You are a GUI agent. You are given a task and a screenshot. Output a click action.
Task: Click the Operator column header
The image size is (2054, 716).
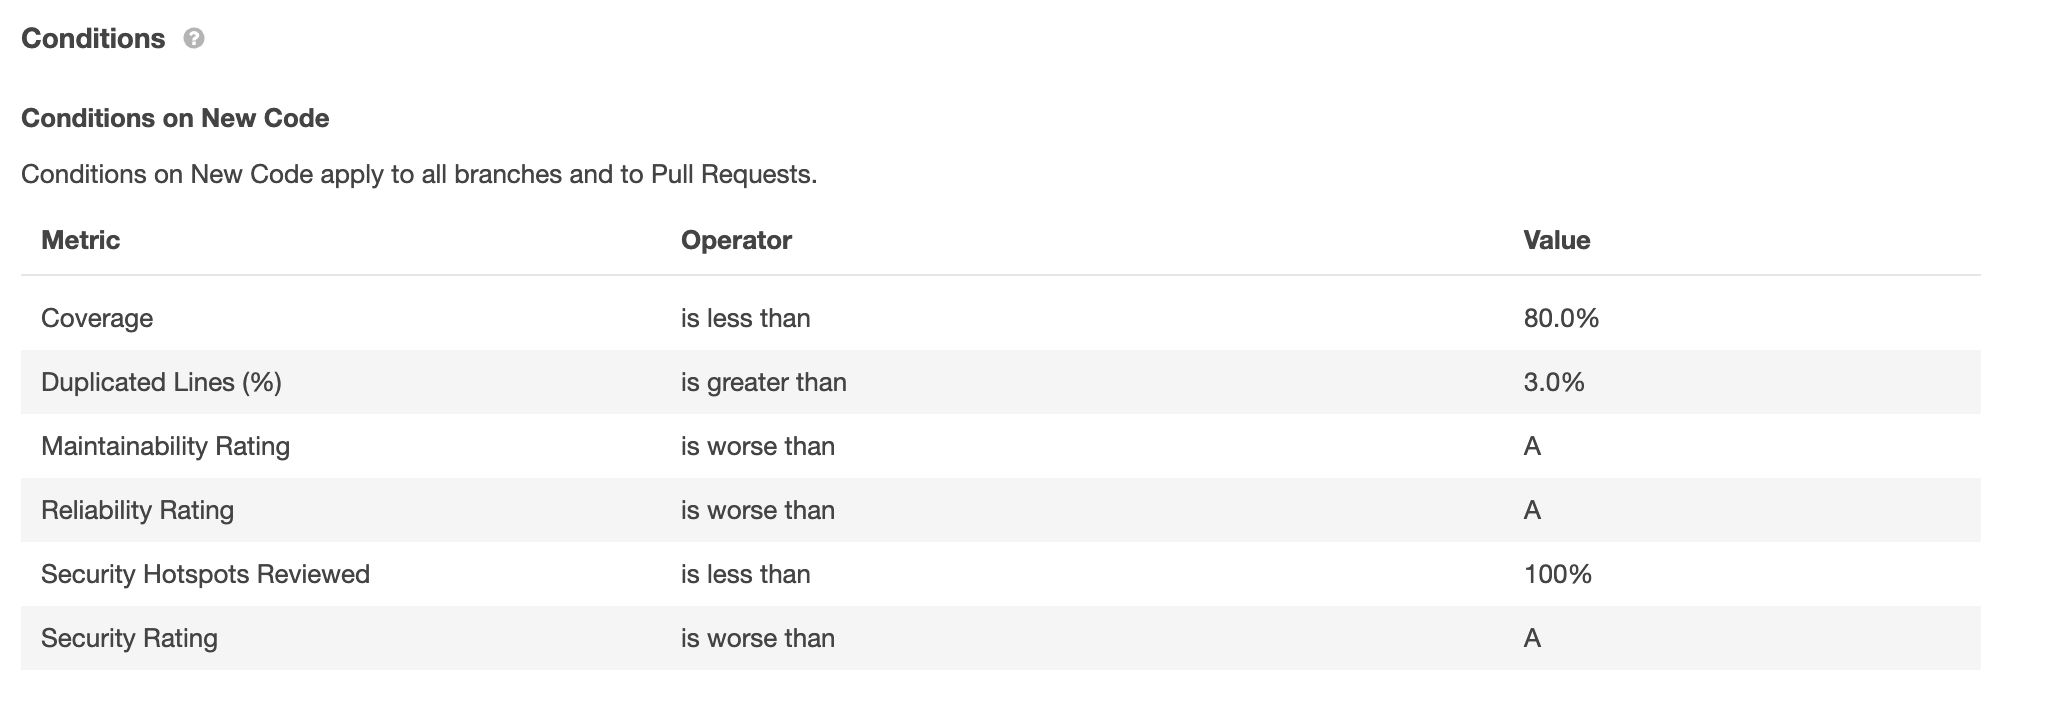click(736, 240)
